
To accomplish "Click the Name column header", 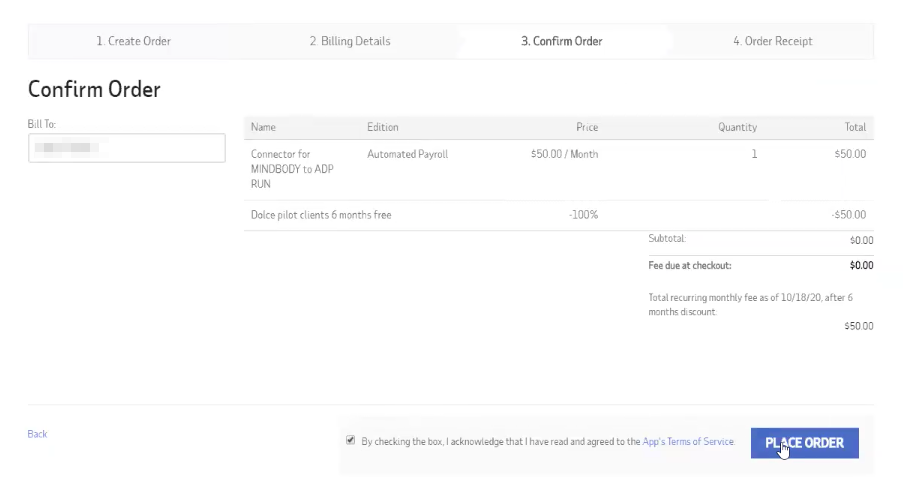I will [263, 127].
